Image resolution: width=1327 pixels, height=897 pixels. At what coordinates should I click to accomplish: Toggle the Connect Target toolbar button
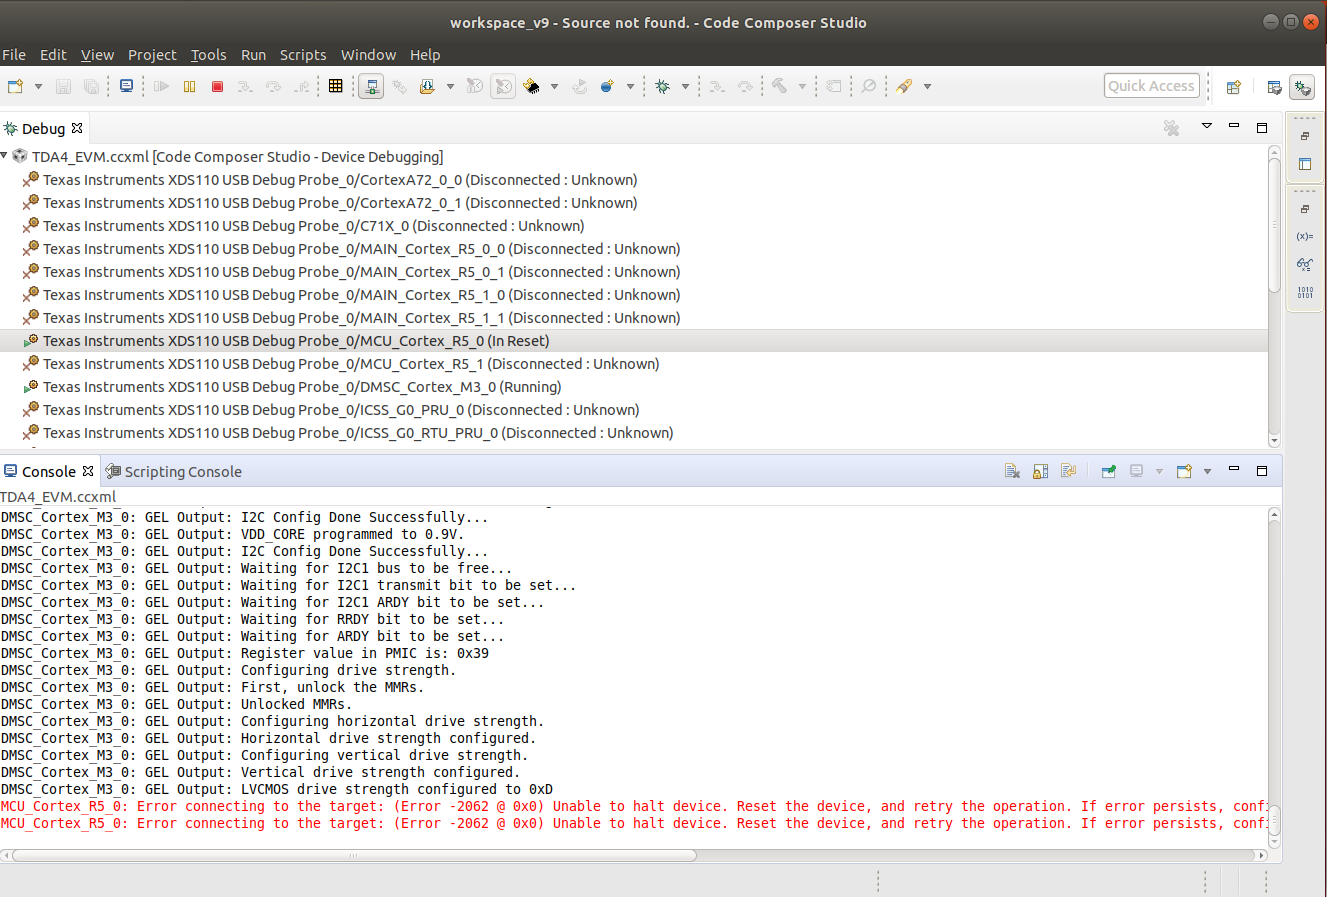371,87
